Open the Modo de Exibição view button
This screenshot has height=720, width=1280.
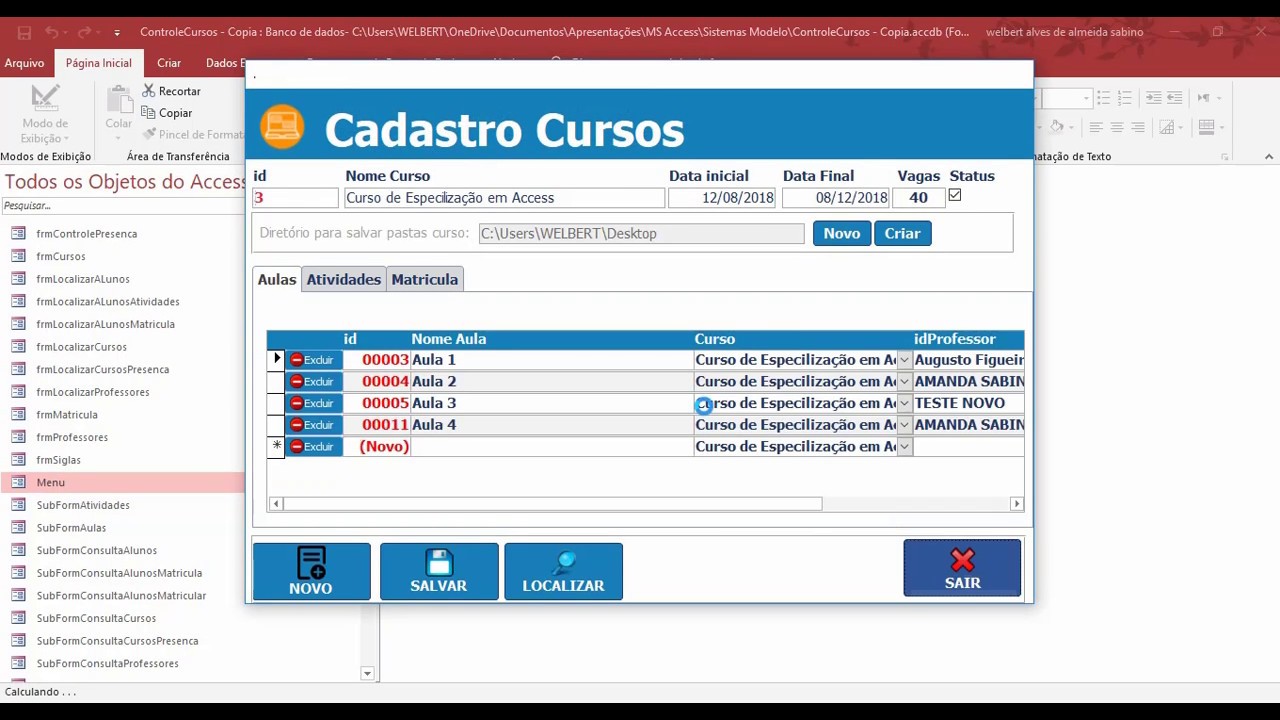tap(45, 114)
